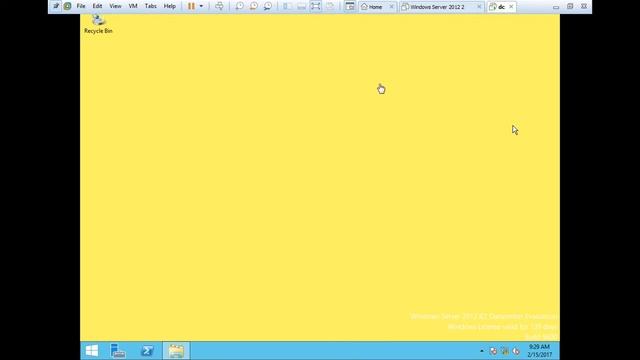640x360 pixels.
Task: Toggle the thumbnail bar view icon
Action: (x=301, y=6)
